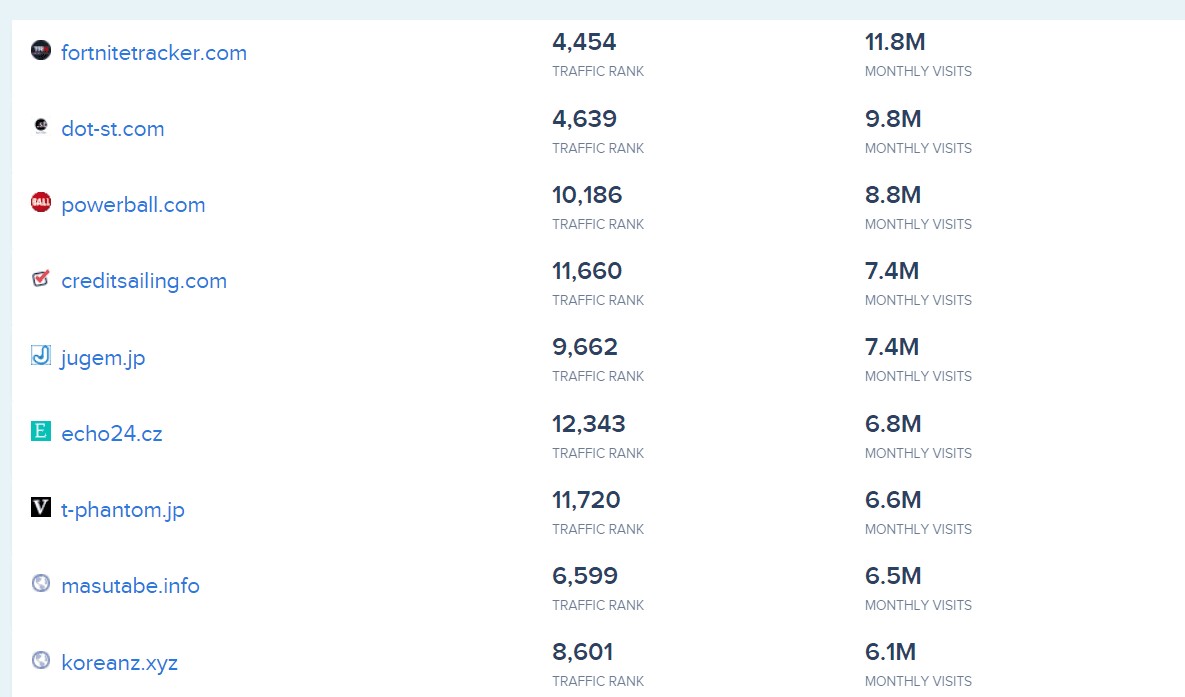Click the MONTHLY VISITS label under 6.8M
The image size is (1185, 697).
click(918, 453)
